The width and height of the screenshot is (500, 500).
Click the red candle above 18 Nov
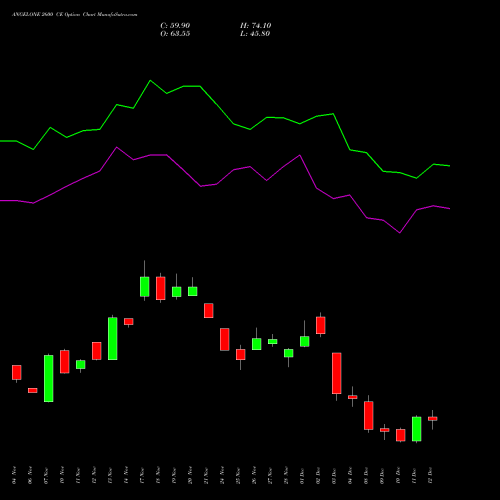(x=161, y=288)
